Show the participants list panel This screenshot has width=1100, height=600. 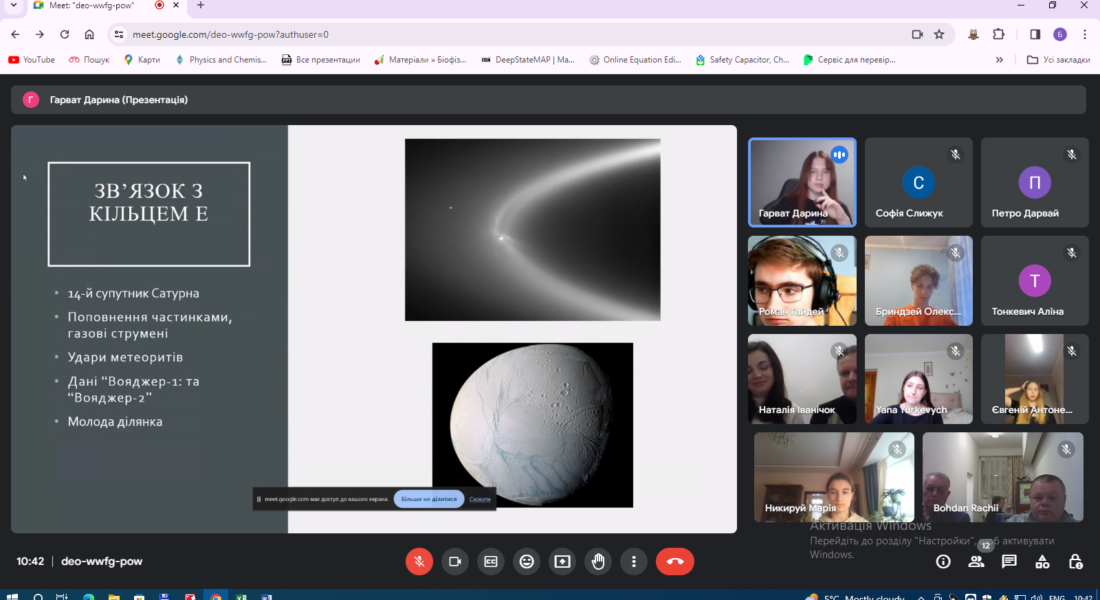click(x=976, y=562)
